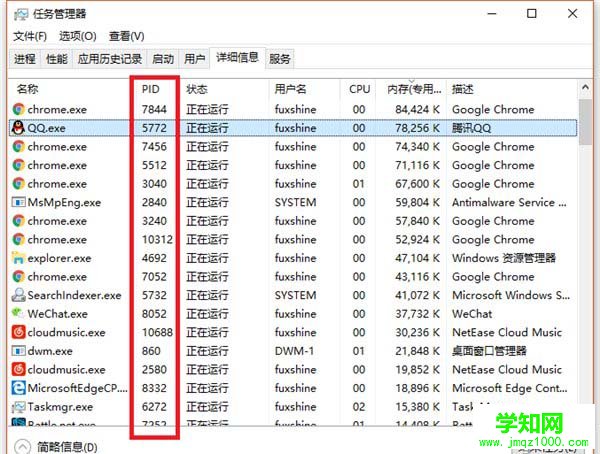Click PID value 5772
This screenshot has height=454, width=600.
pyautogui.click(x=154, y=128)
